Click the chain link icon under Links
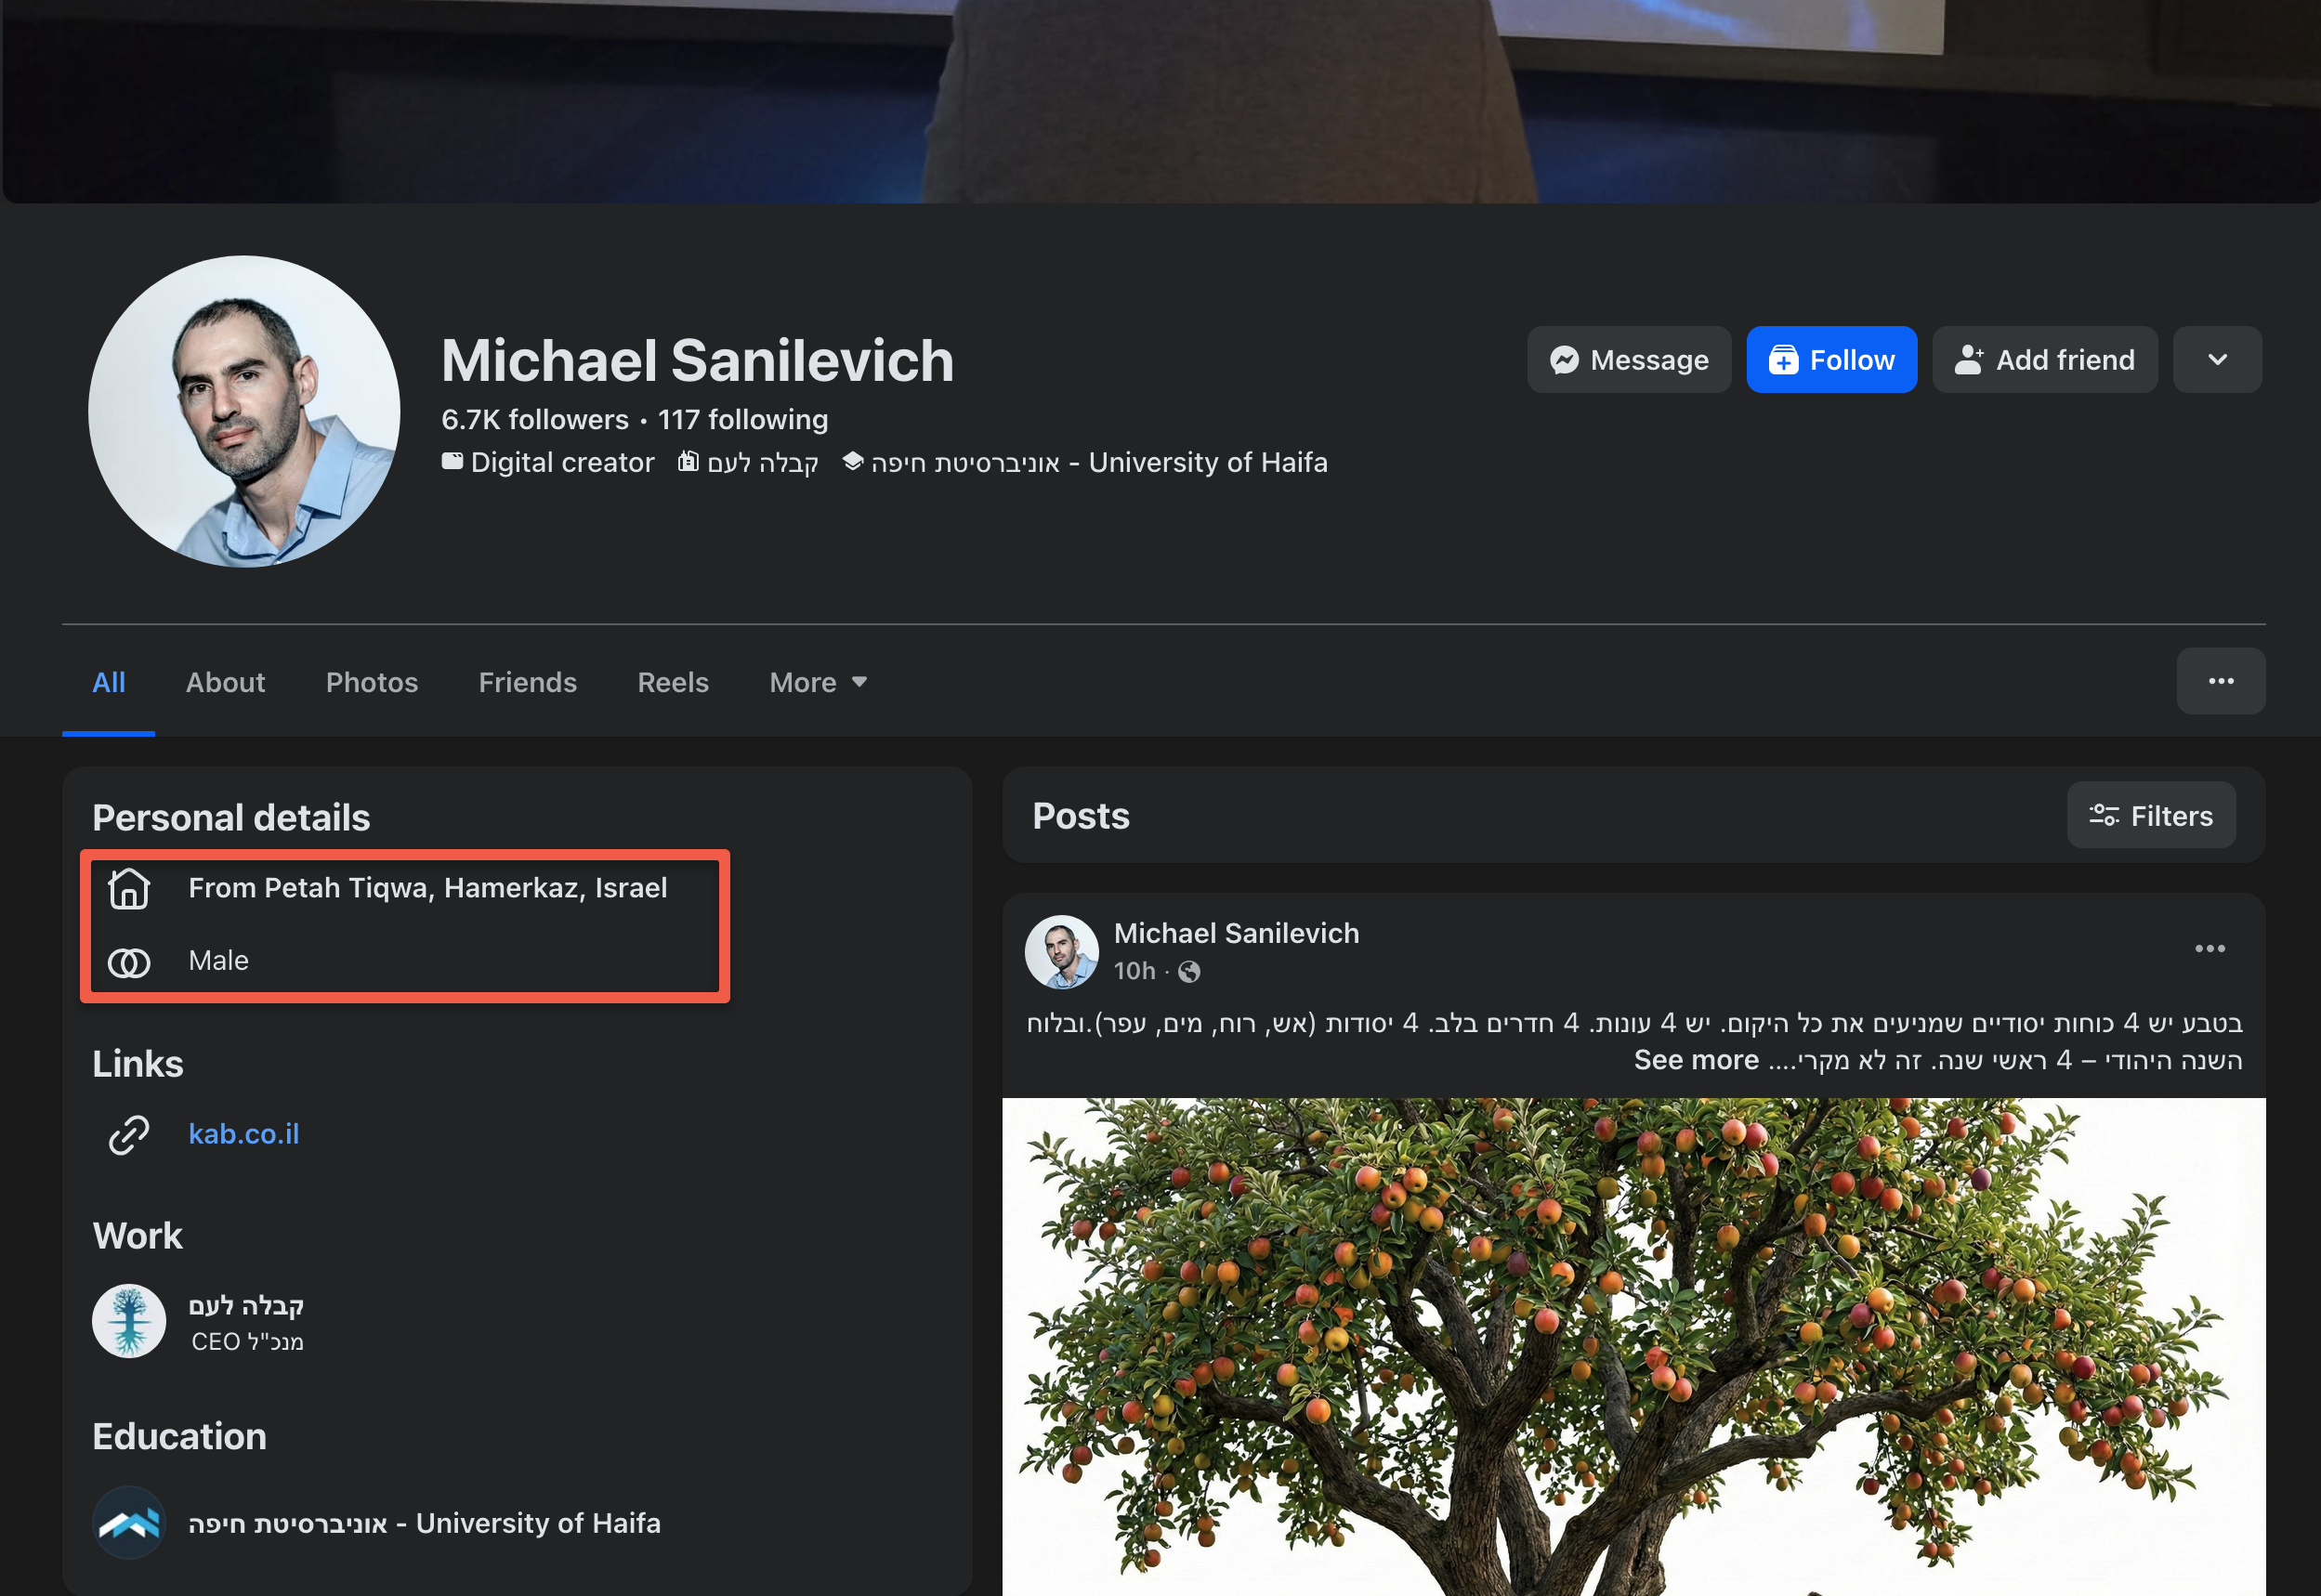This screenshot has height=1596, width=2321. coord(129,1134)
